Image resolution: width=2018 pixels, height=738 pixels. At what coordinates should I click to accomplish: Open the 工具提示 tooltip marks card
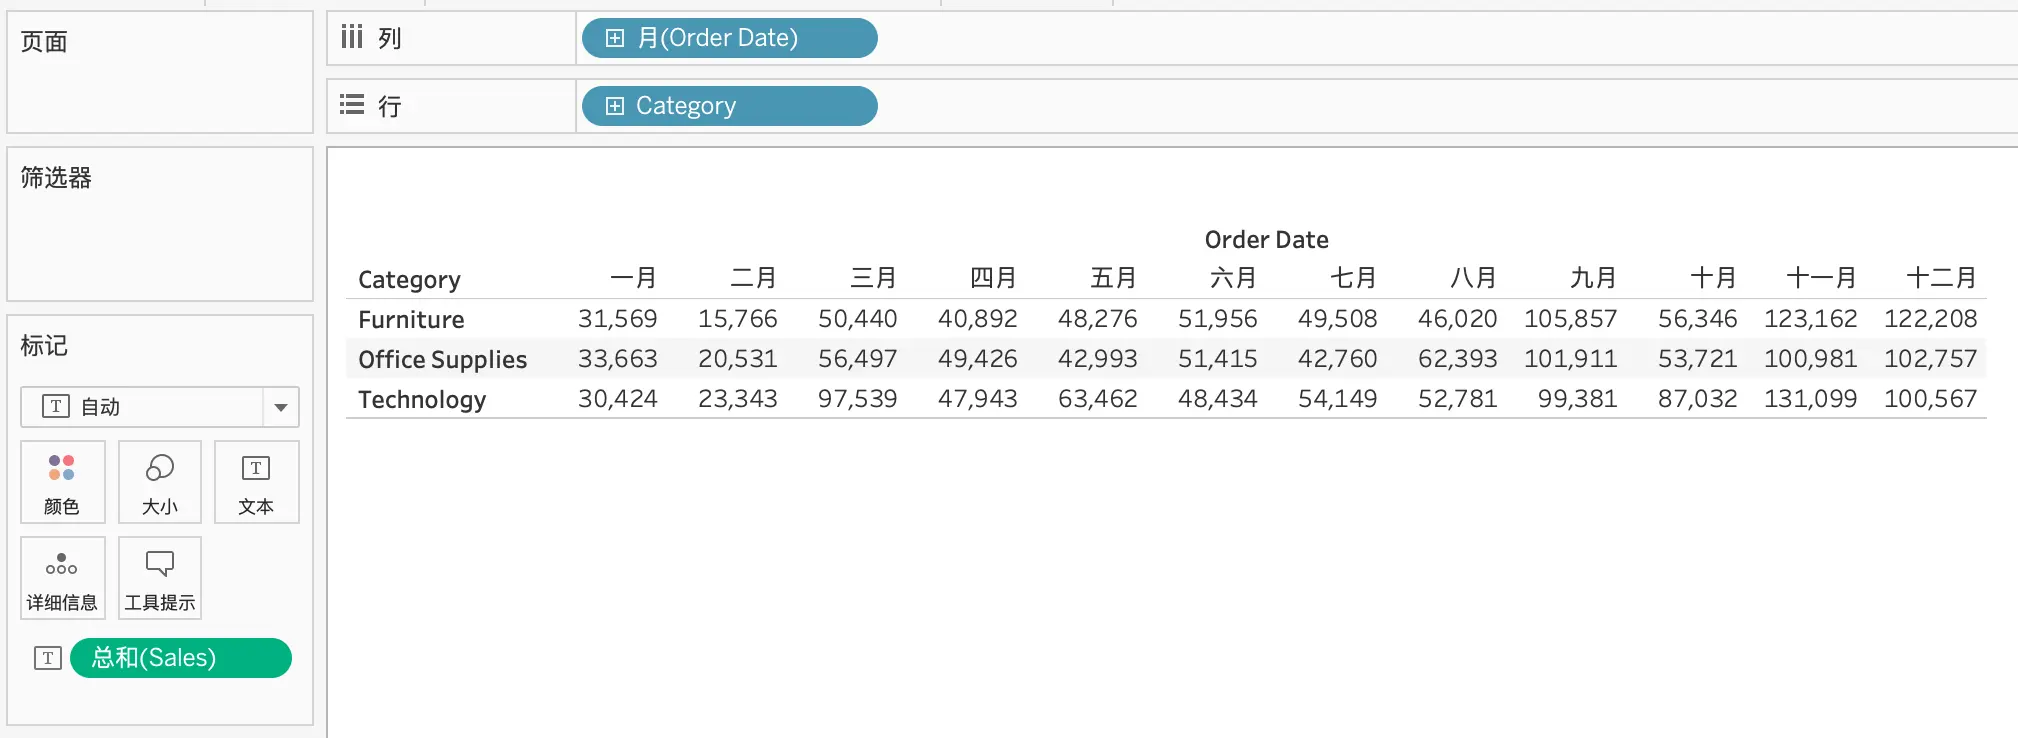[x=160, y=578]
